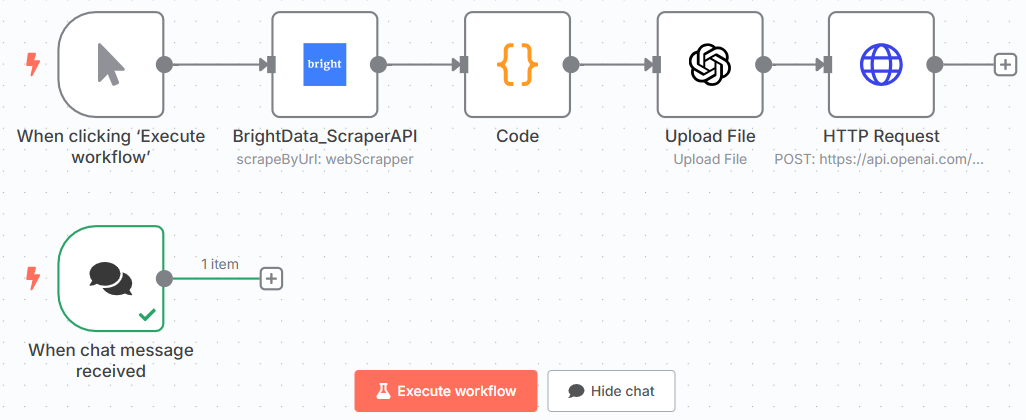Open the Upload File OpenAI node
The width and height of the screenshot is (1026, 420).
[710, 64]
